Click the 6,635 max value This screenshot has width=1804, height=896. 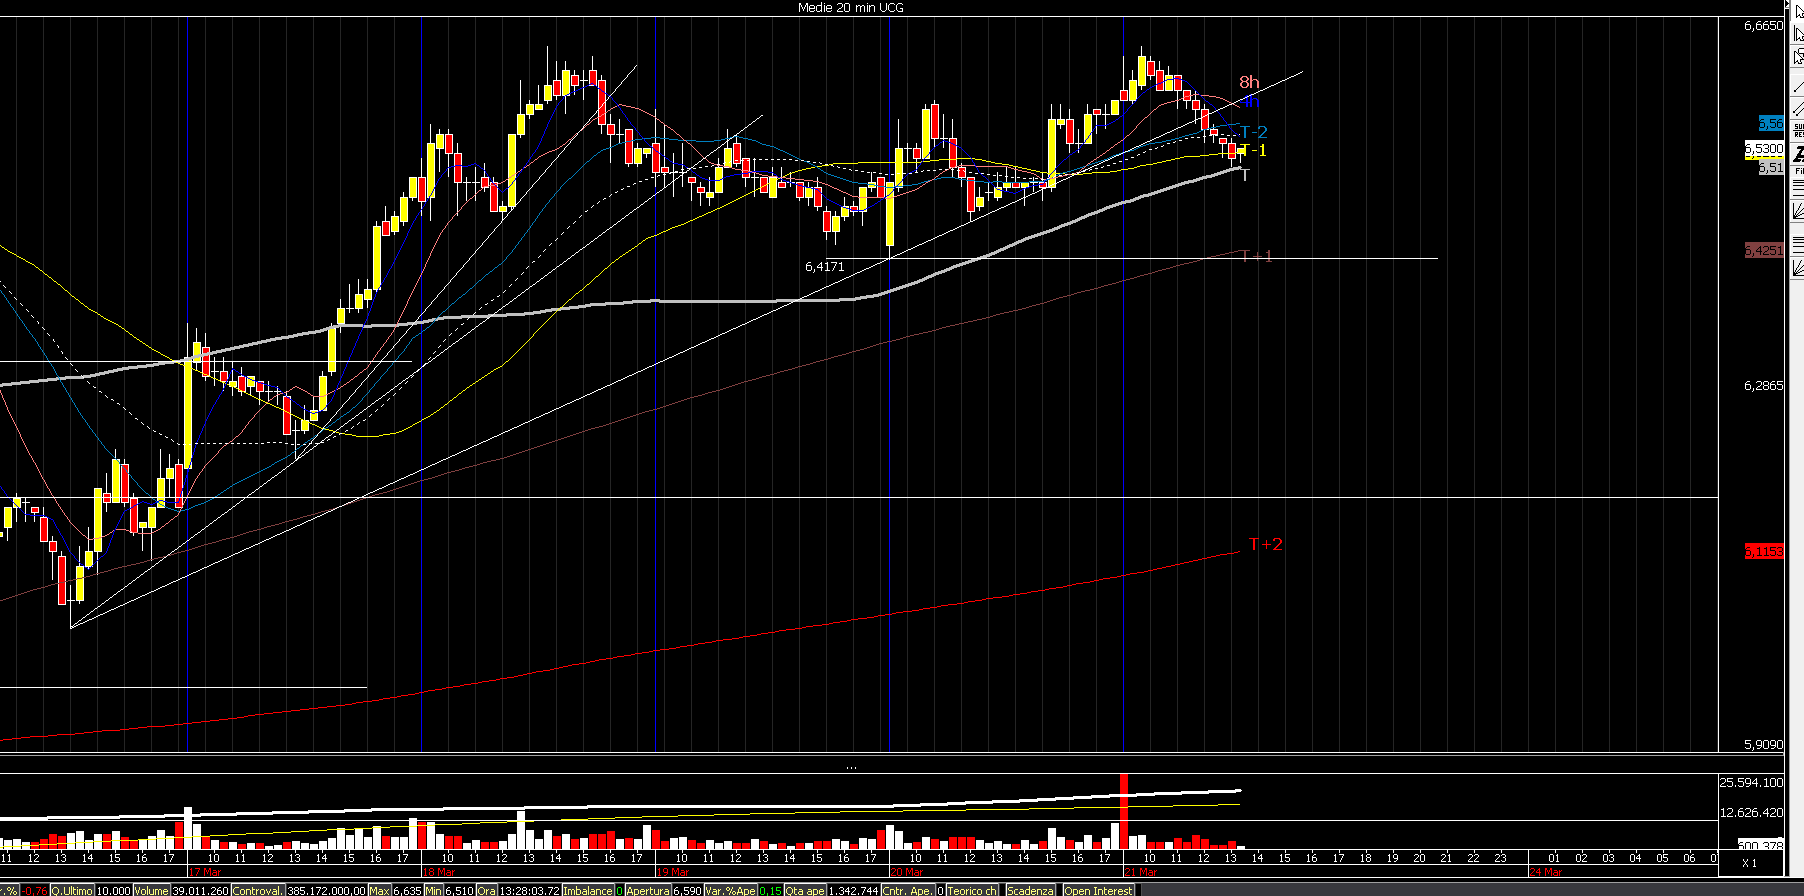pyautogui.click(x=407, y=890)
